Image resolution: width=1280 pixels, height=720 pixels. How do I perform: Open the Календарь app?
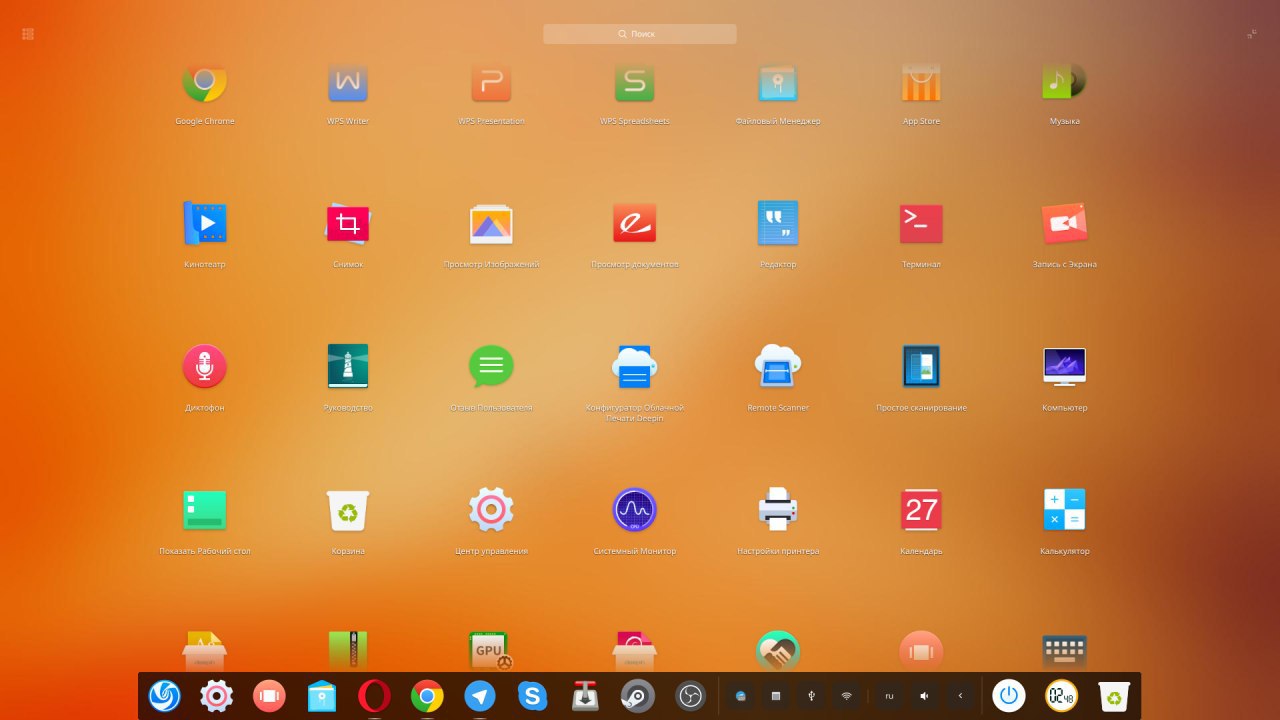[921, 510]
